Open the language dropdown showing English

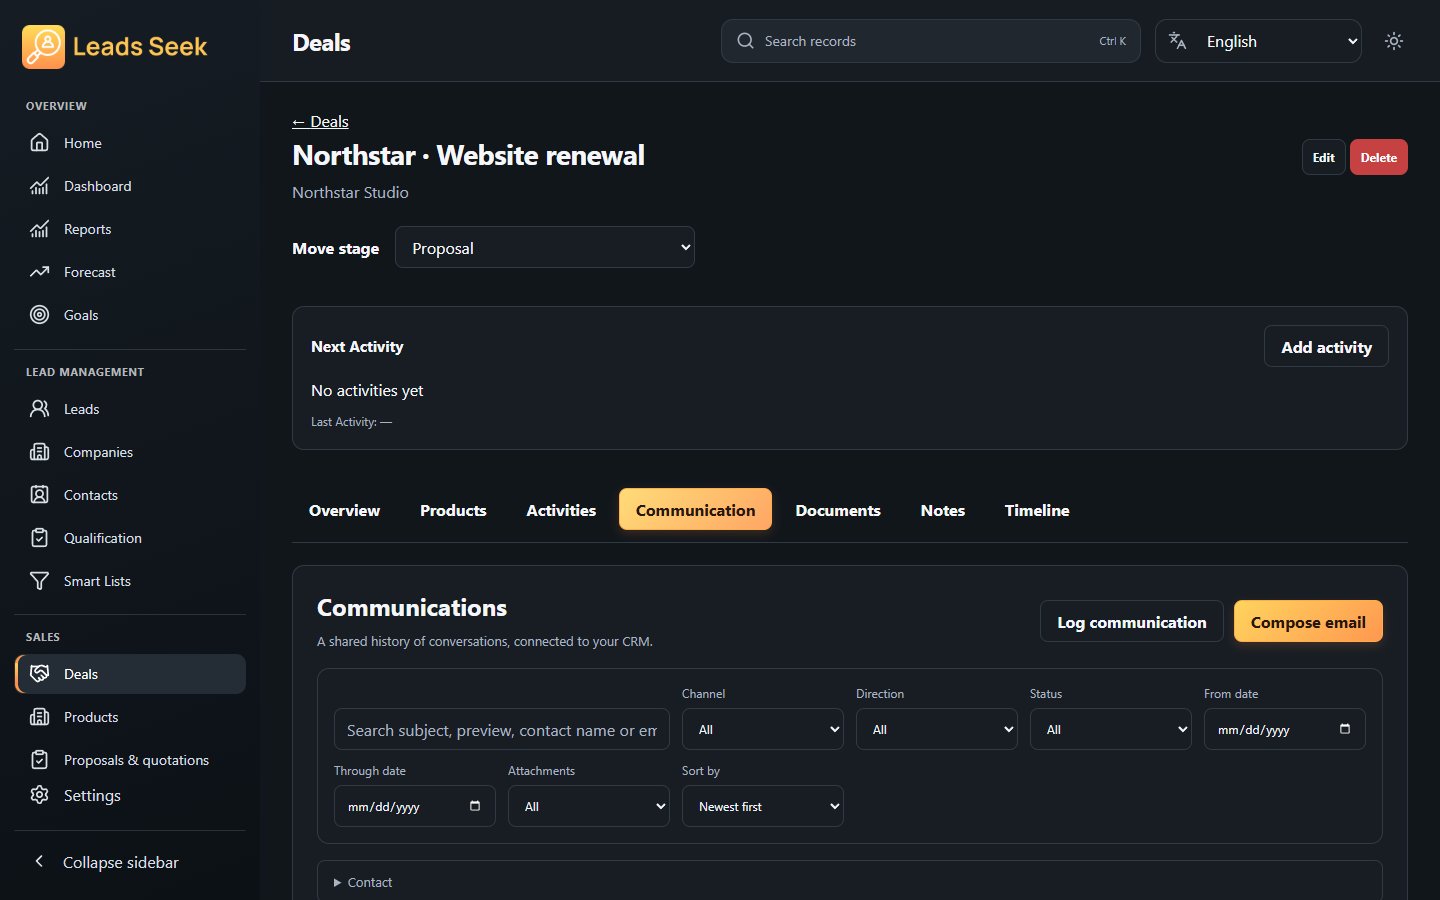click(x=1258, y=41)
